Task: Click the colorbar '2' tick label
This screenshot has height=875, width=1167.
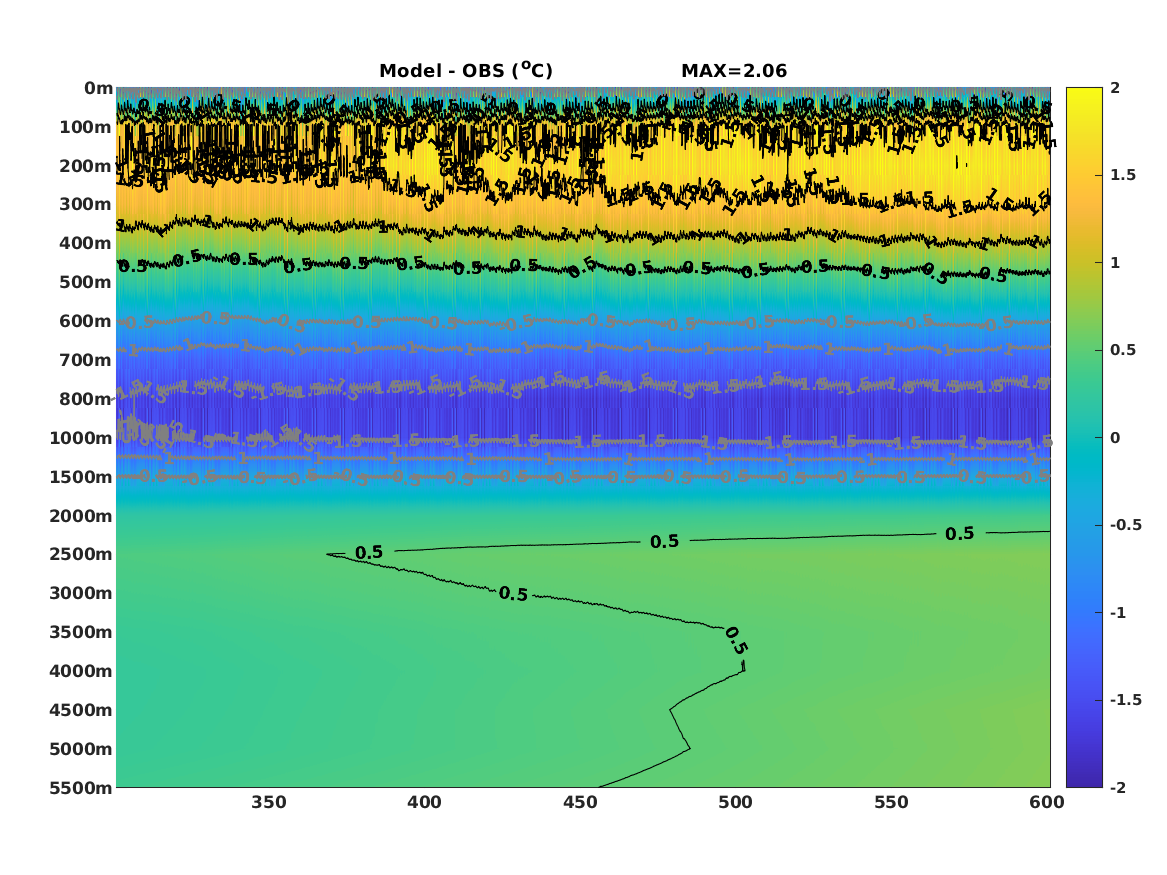Action: pos(1115,88)
